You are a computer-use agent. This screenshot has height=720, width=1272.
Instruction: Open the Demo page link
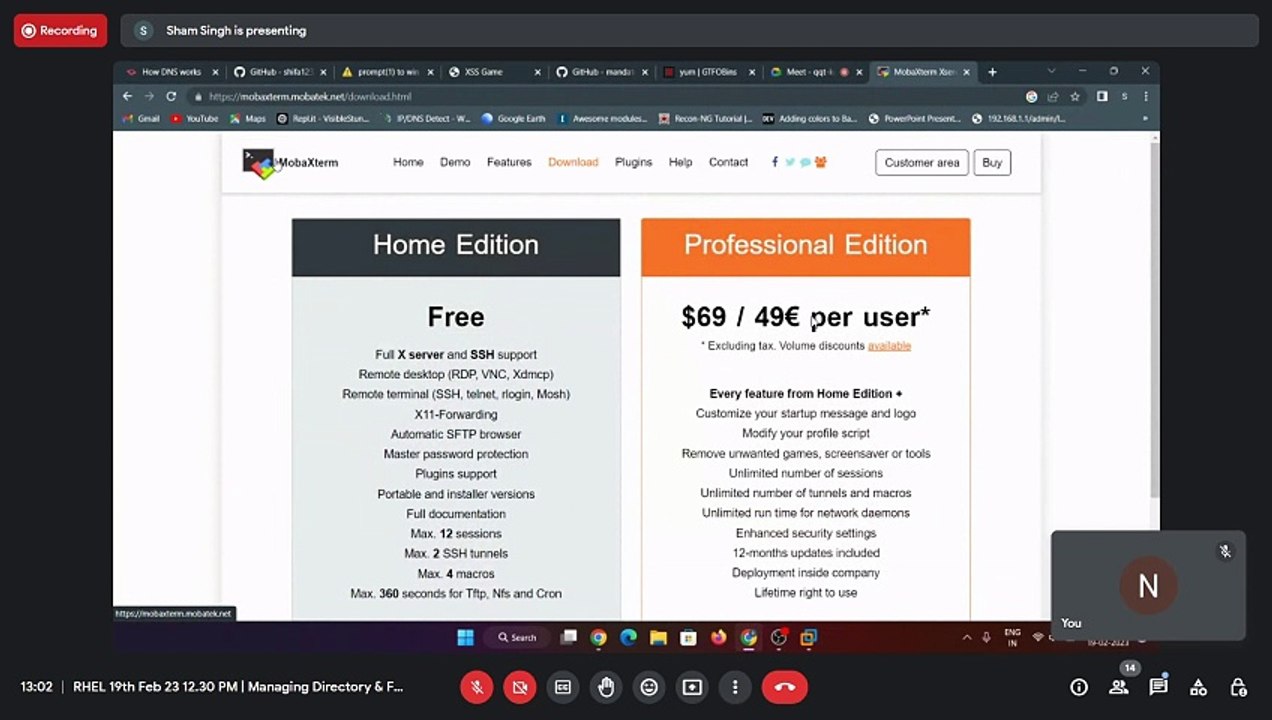click(455, 162)
